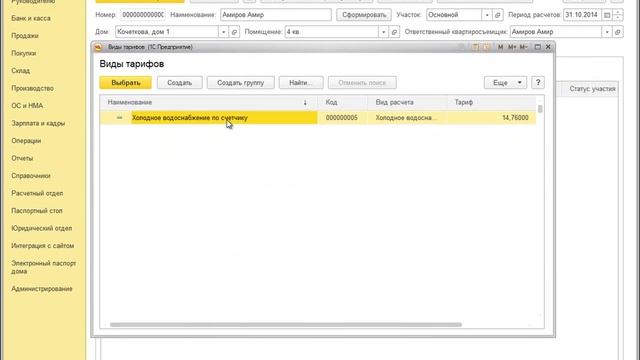Open Производство section in sidebar

[x=33, y=89]
